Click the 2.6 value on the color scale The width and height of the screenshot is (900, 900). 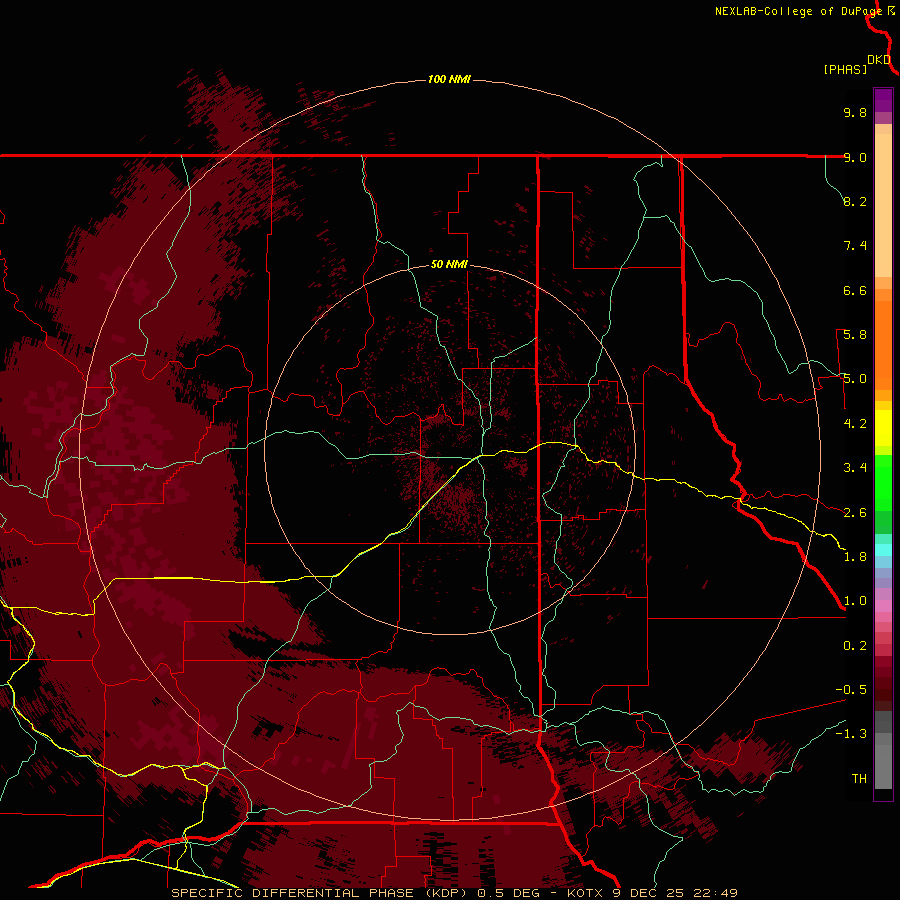pyautogui.click(x=855, y=513)
